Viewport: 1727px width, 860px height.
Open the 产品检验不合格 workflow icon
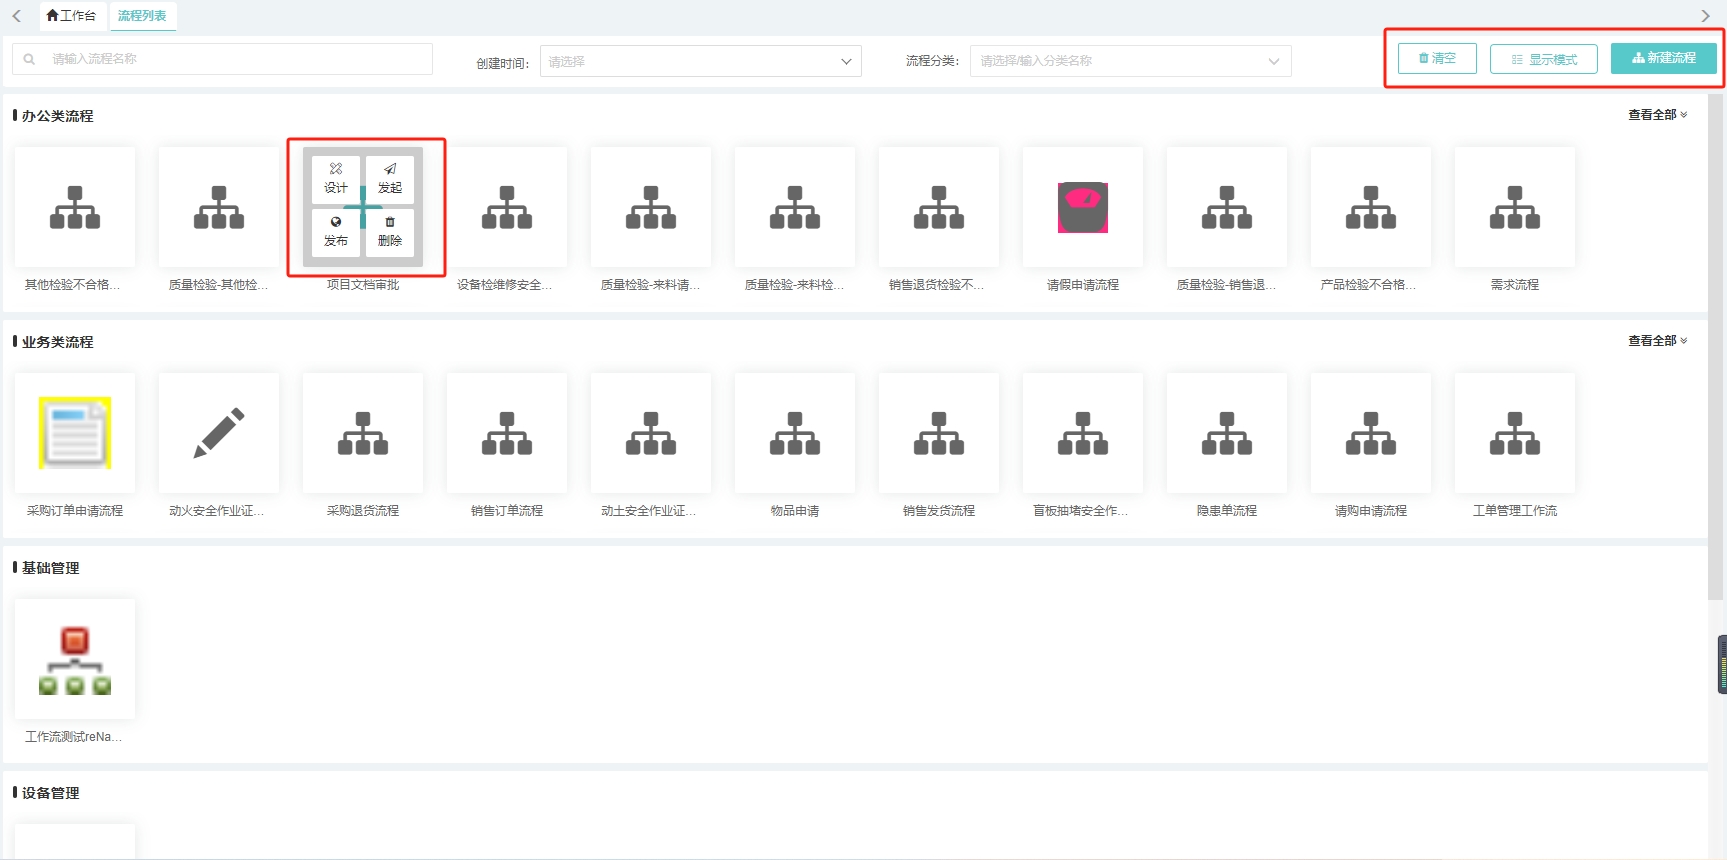(1371, 207)
